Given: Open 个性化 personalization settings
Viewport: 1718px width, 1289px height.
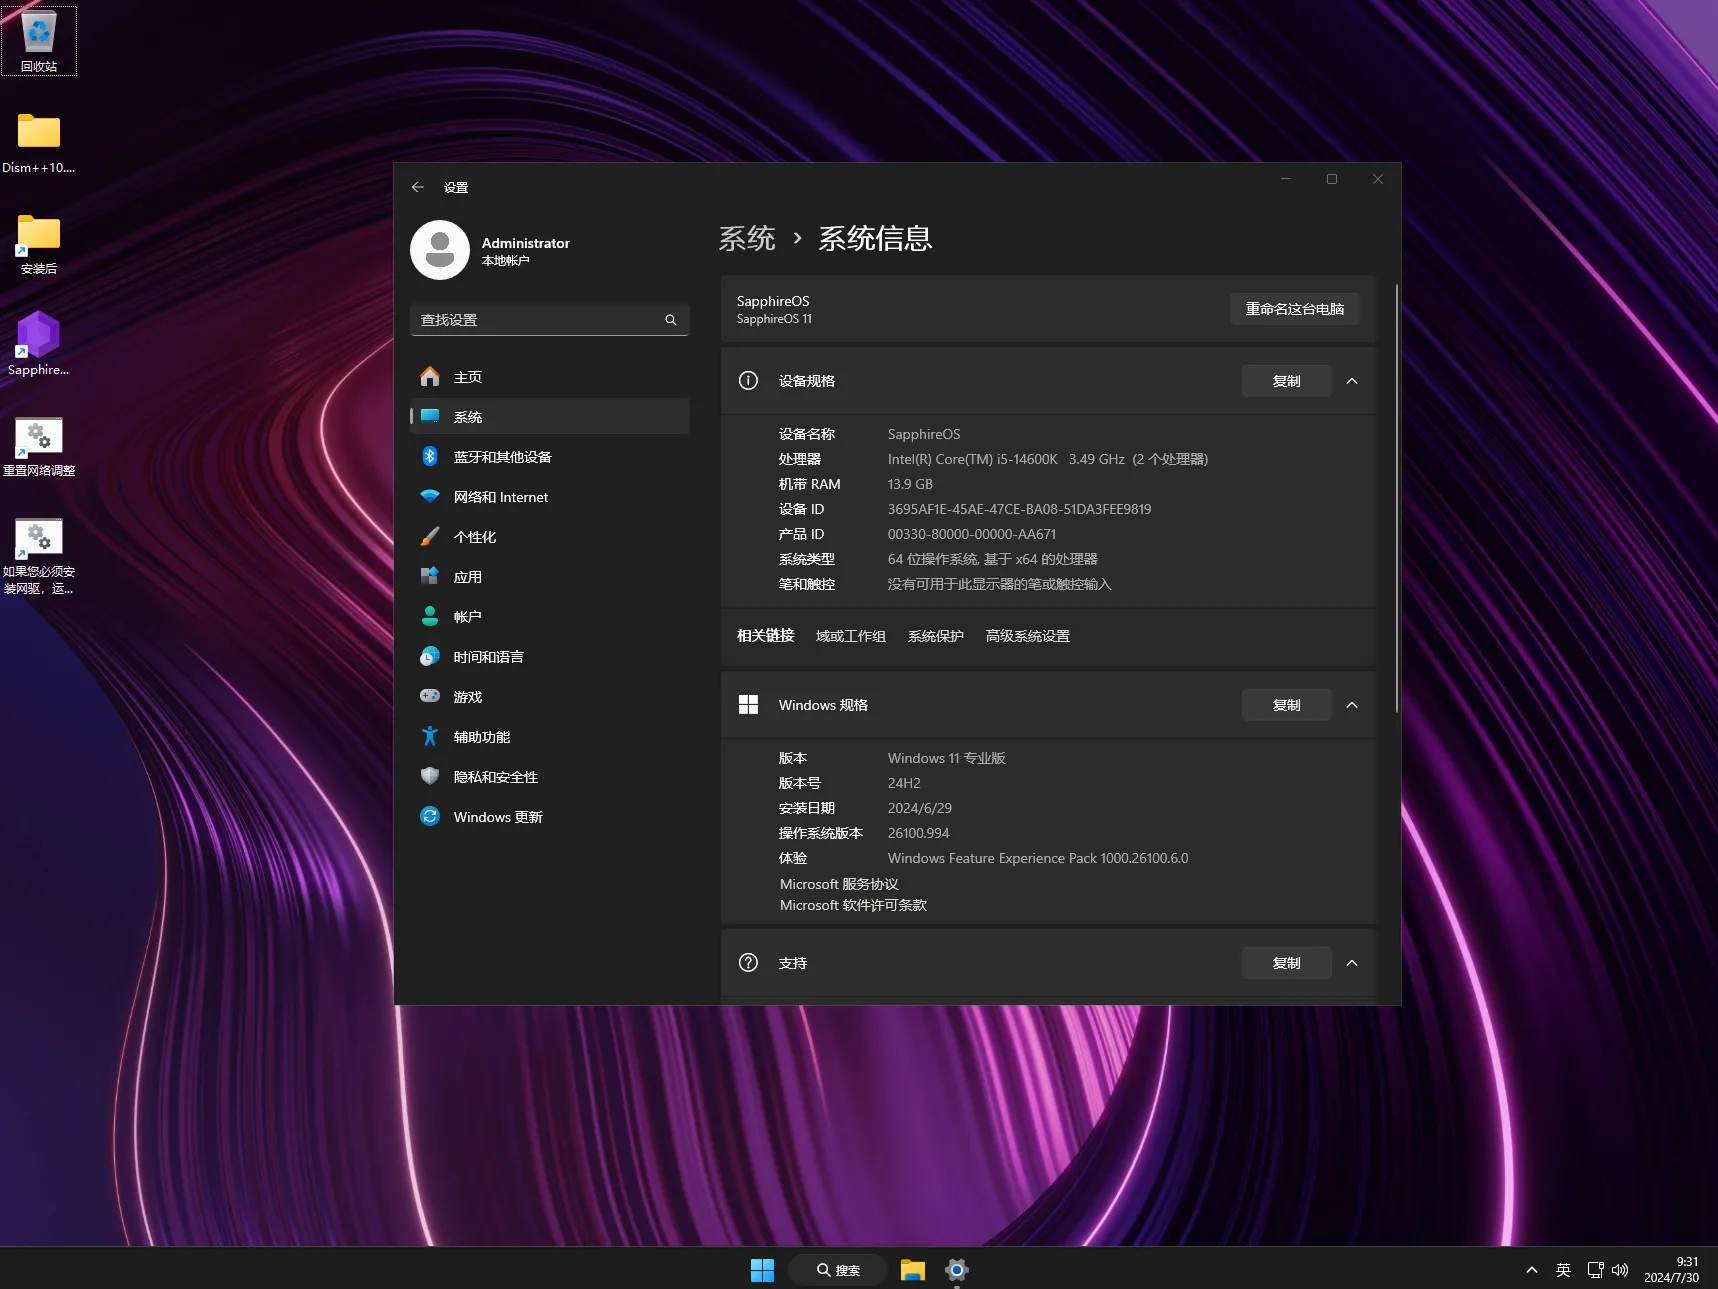Looking at the screenshot, I should pyautogui.click(x=476, y=536).
